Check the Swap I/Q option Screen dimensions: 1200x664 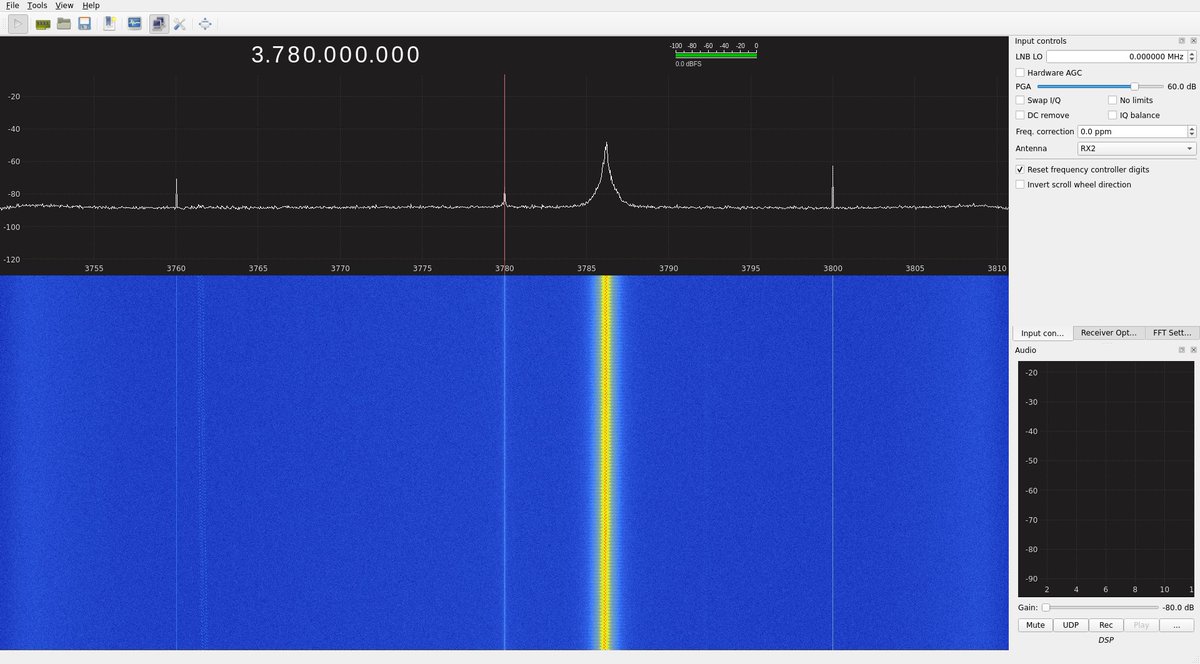point(1019,100)
